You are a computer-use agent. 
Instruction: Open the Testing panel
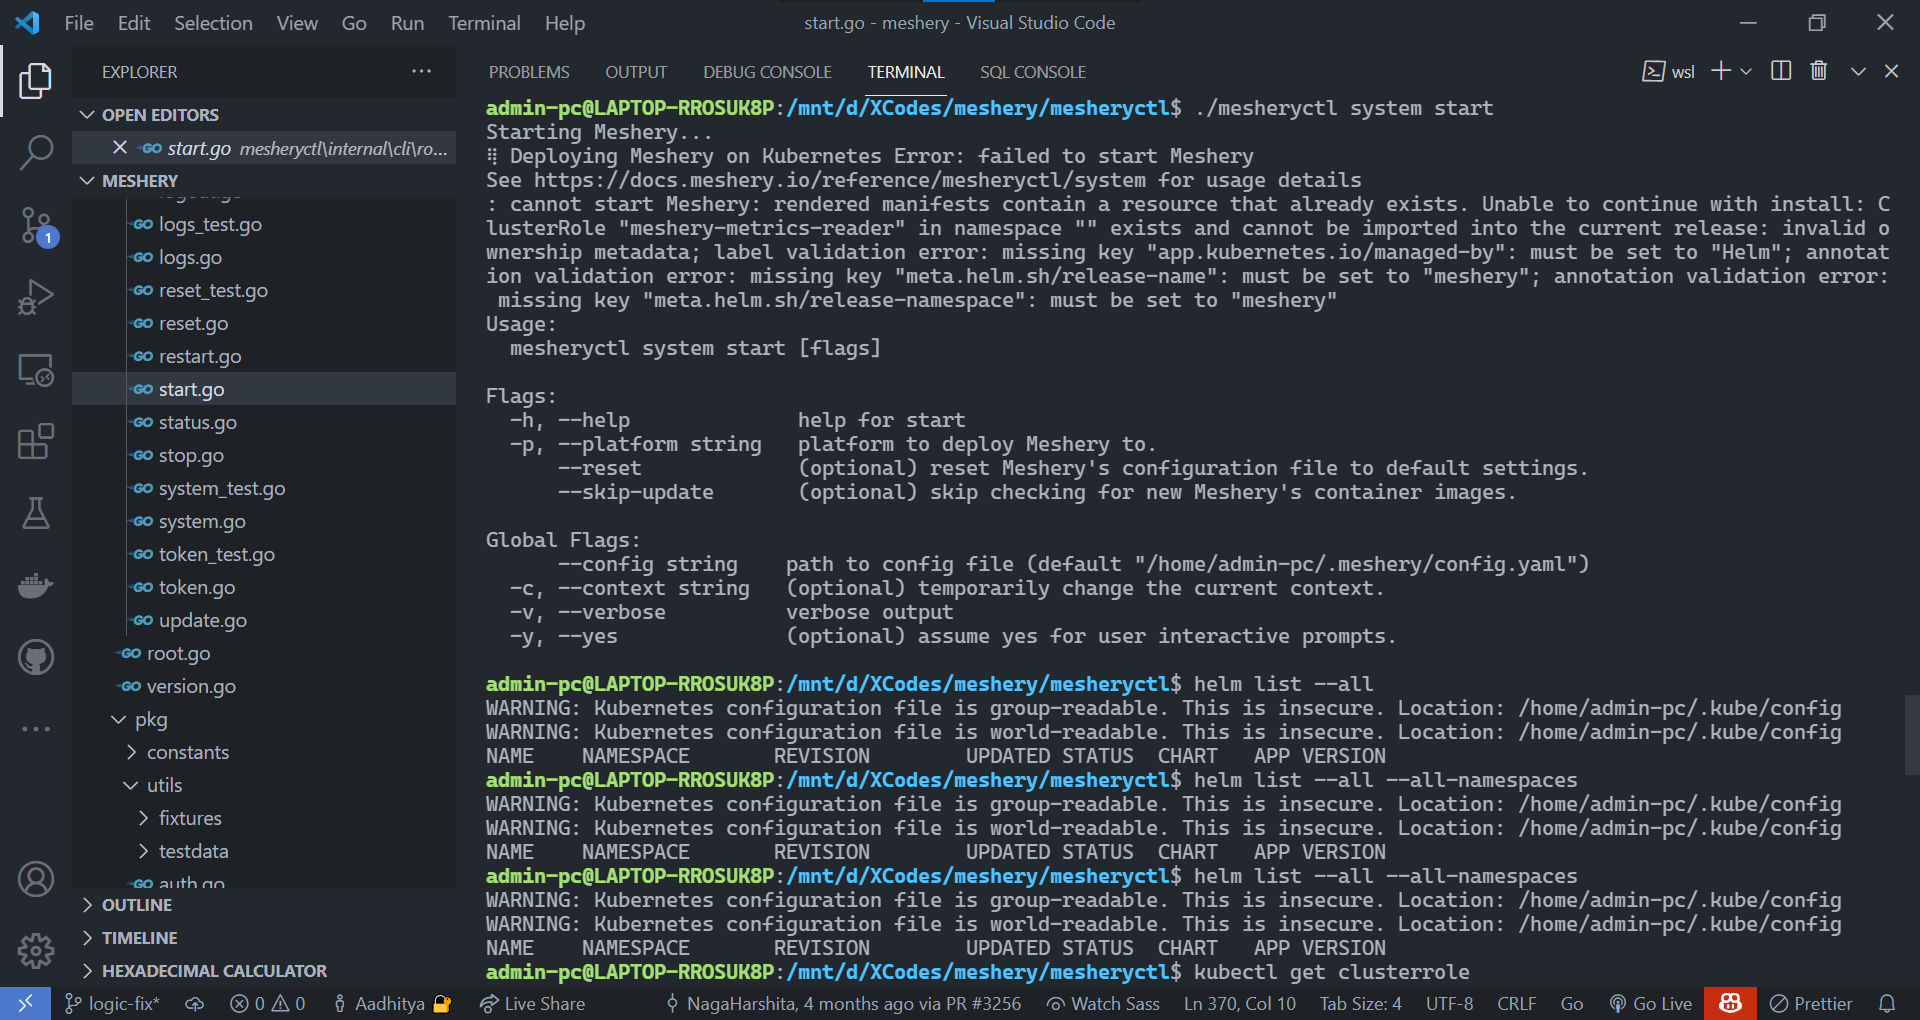click(x=36, y=513)
